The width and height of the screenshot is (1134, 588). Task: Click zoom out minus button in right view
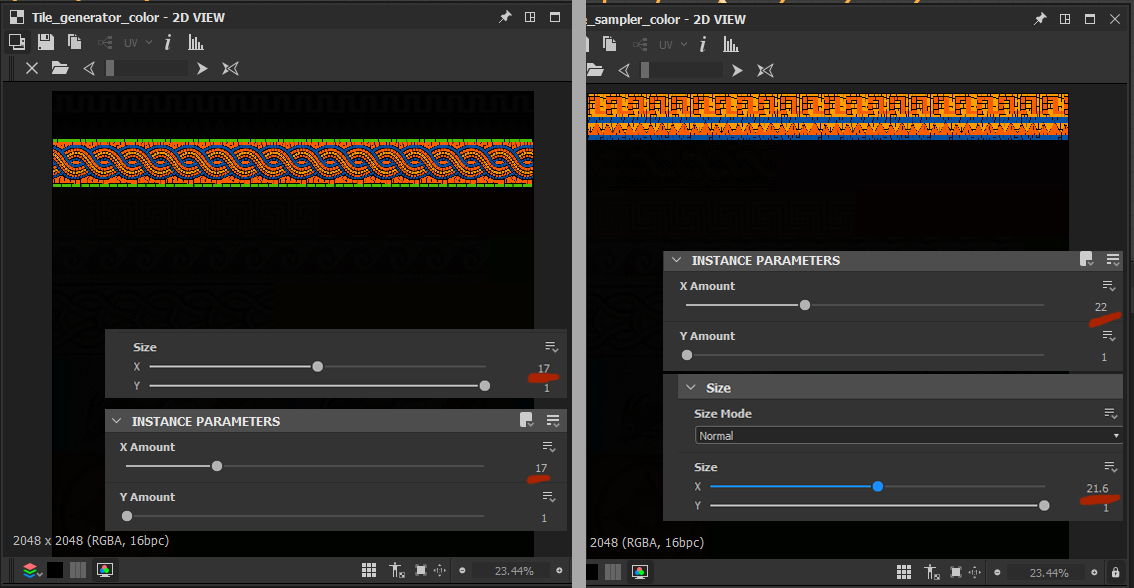coord(997,572)
